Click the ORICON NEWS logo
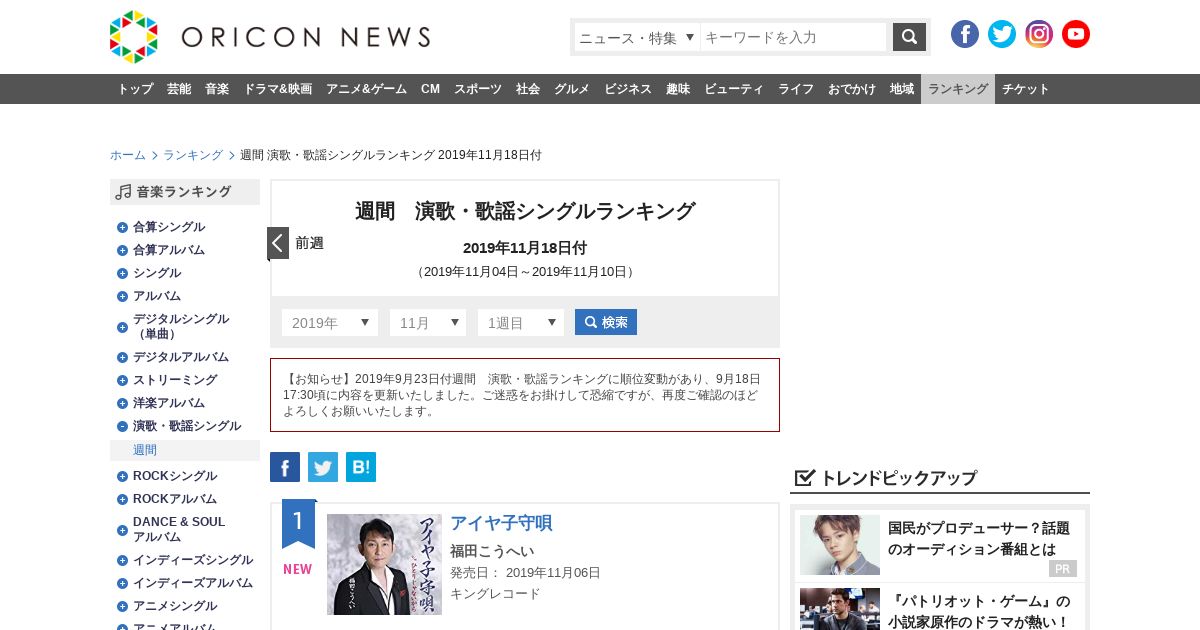Image resolution: width=1200 pixels, height=630 pixels. 270,37
